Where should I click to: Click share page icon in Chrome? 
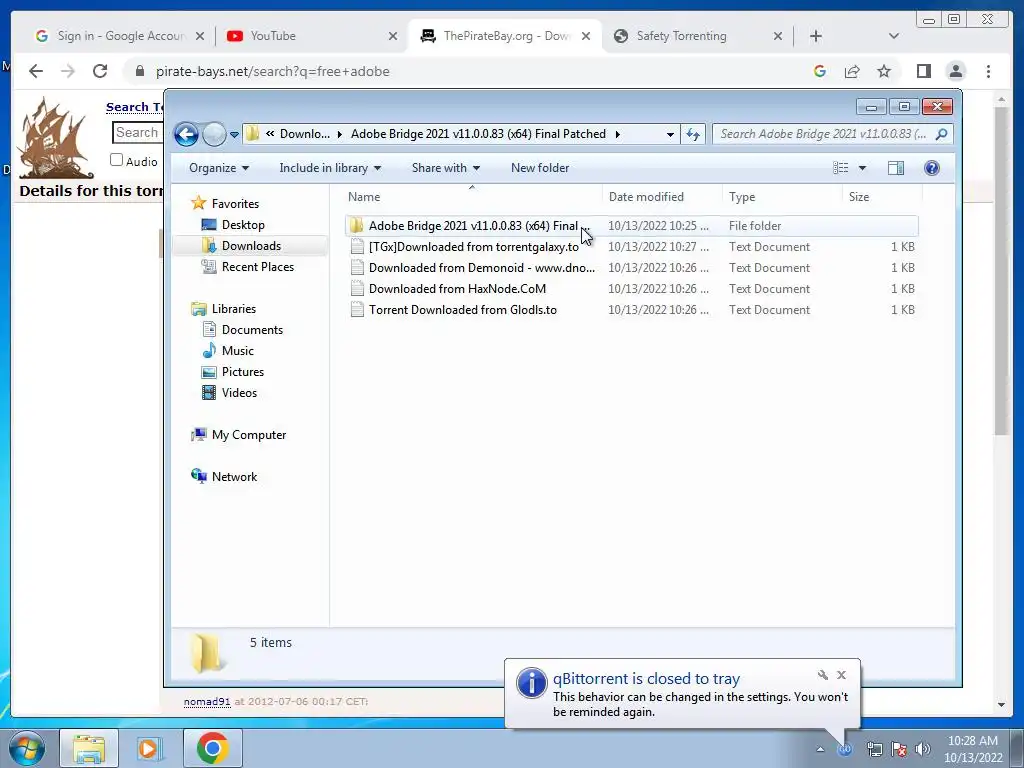pyautogui.click(x=852, y=71)
